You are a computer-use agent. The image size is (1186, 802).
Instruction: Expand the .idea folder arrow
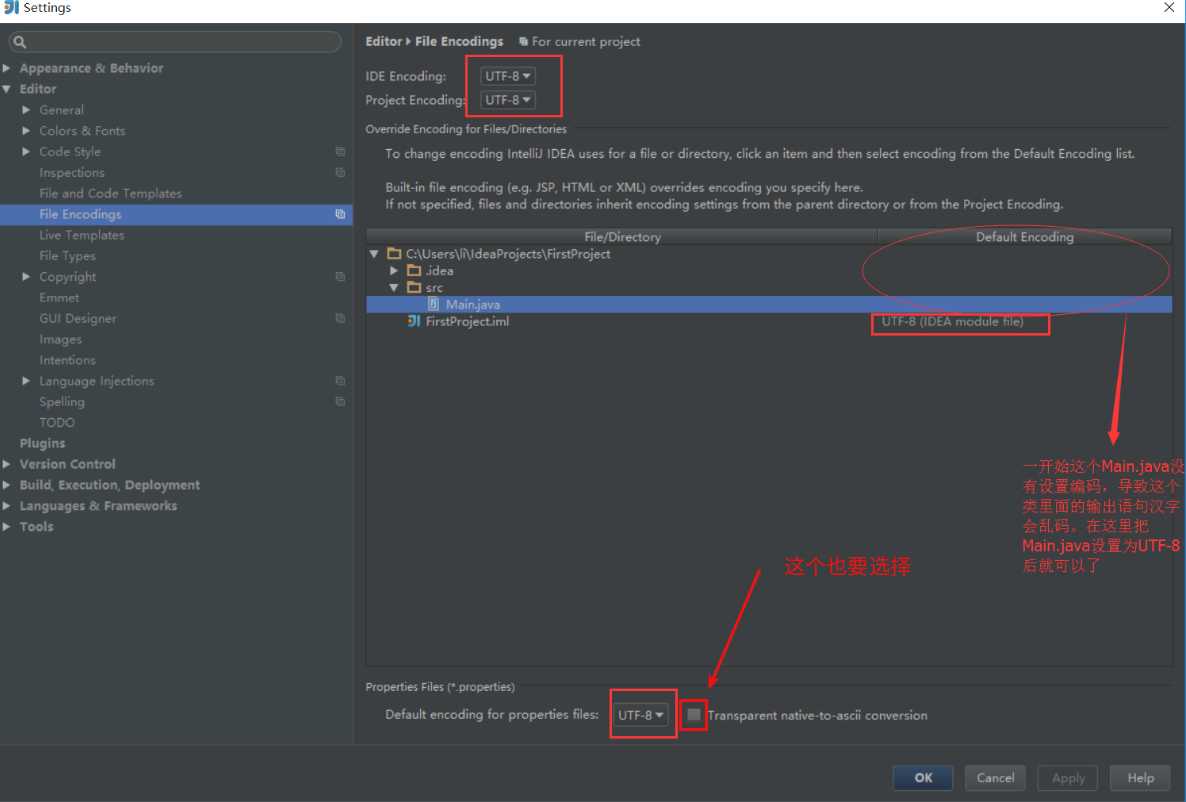point(394,270)
